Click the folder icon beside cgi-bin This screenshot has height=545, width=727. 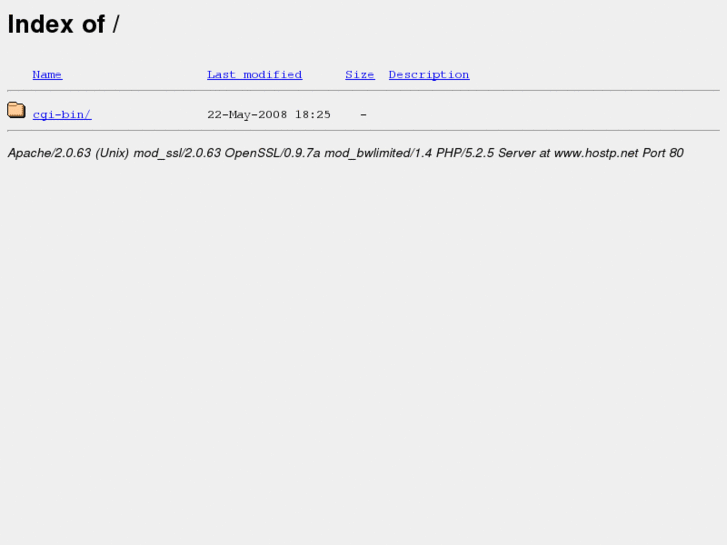point(16,110)
